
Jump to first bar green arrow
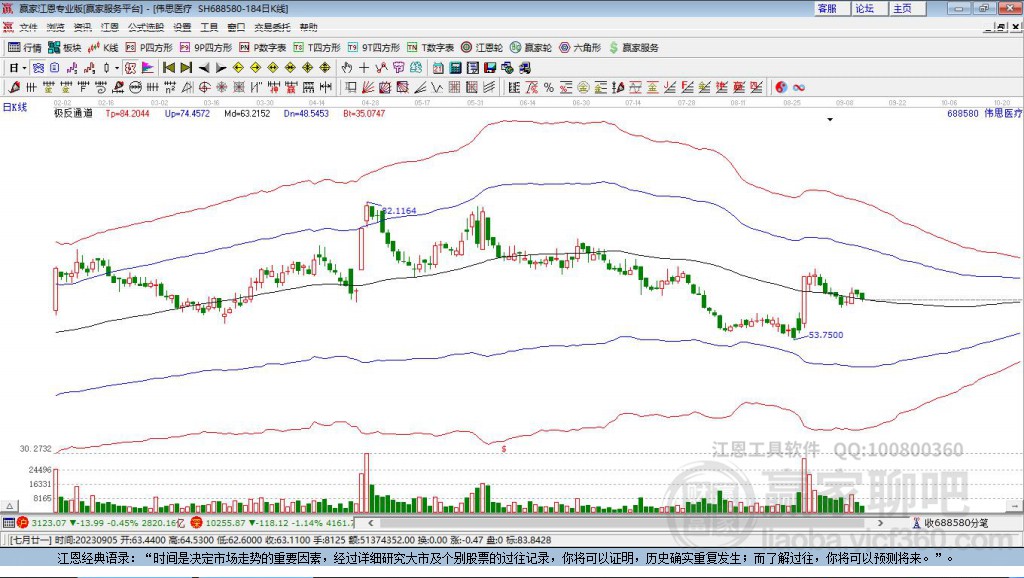pyautogui.click(x=168, y=68)
